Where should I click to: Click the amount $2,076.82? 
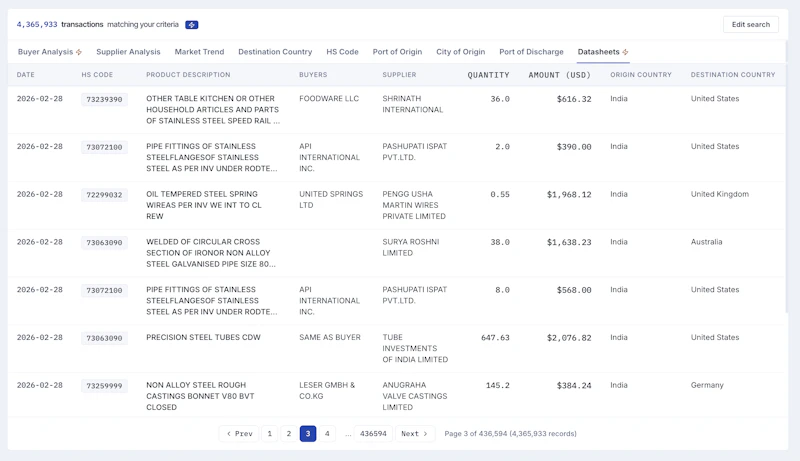click(x=569, y=338)
